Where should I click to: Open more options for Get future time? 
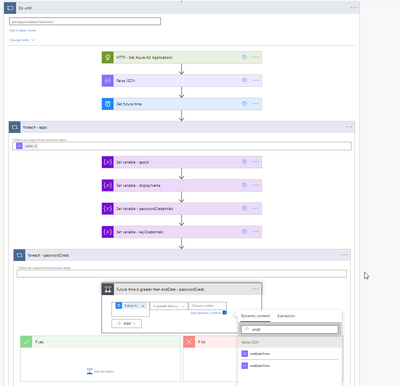click(256, 104)
